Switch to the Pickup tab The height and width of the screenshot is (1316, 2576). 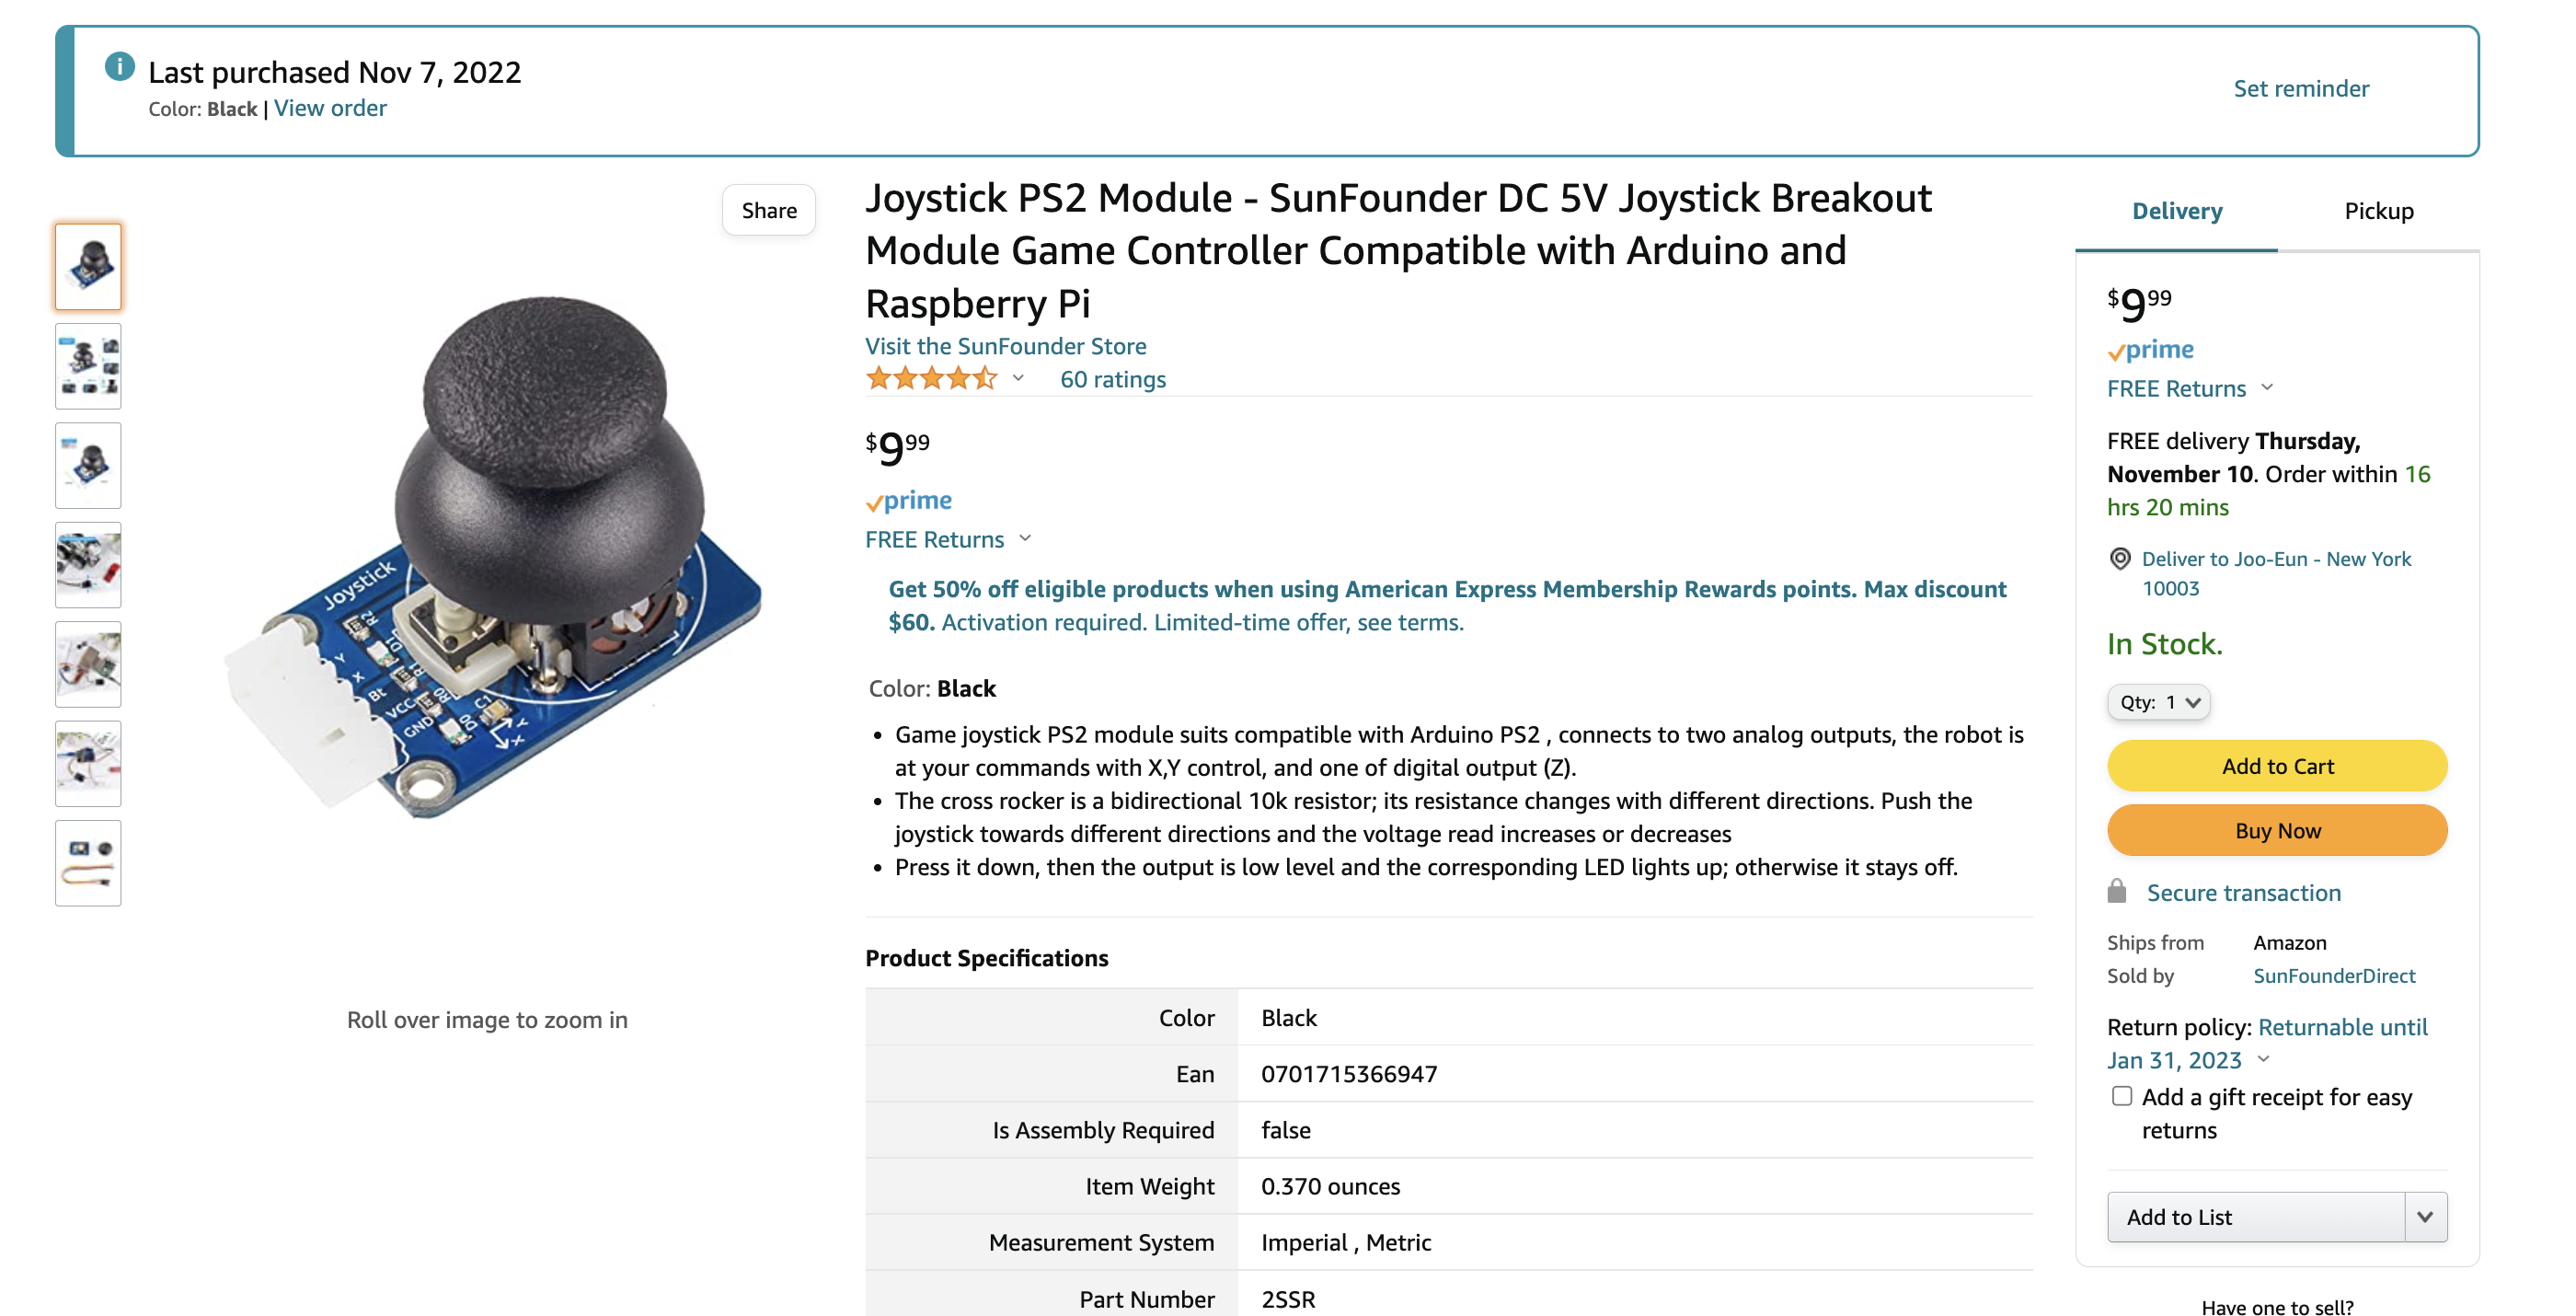(x=2378, y=211)
